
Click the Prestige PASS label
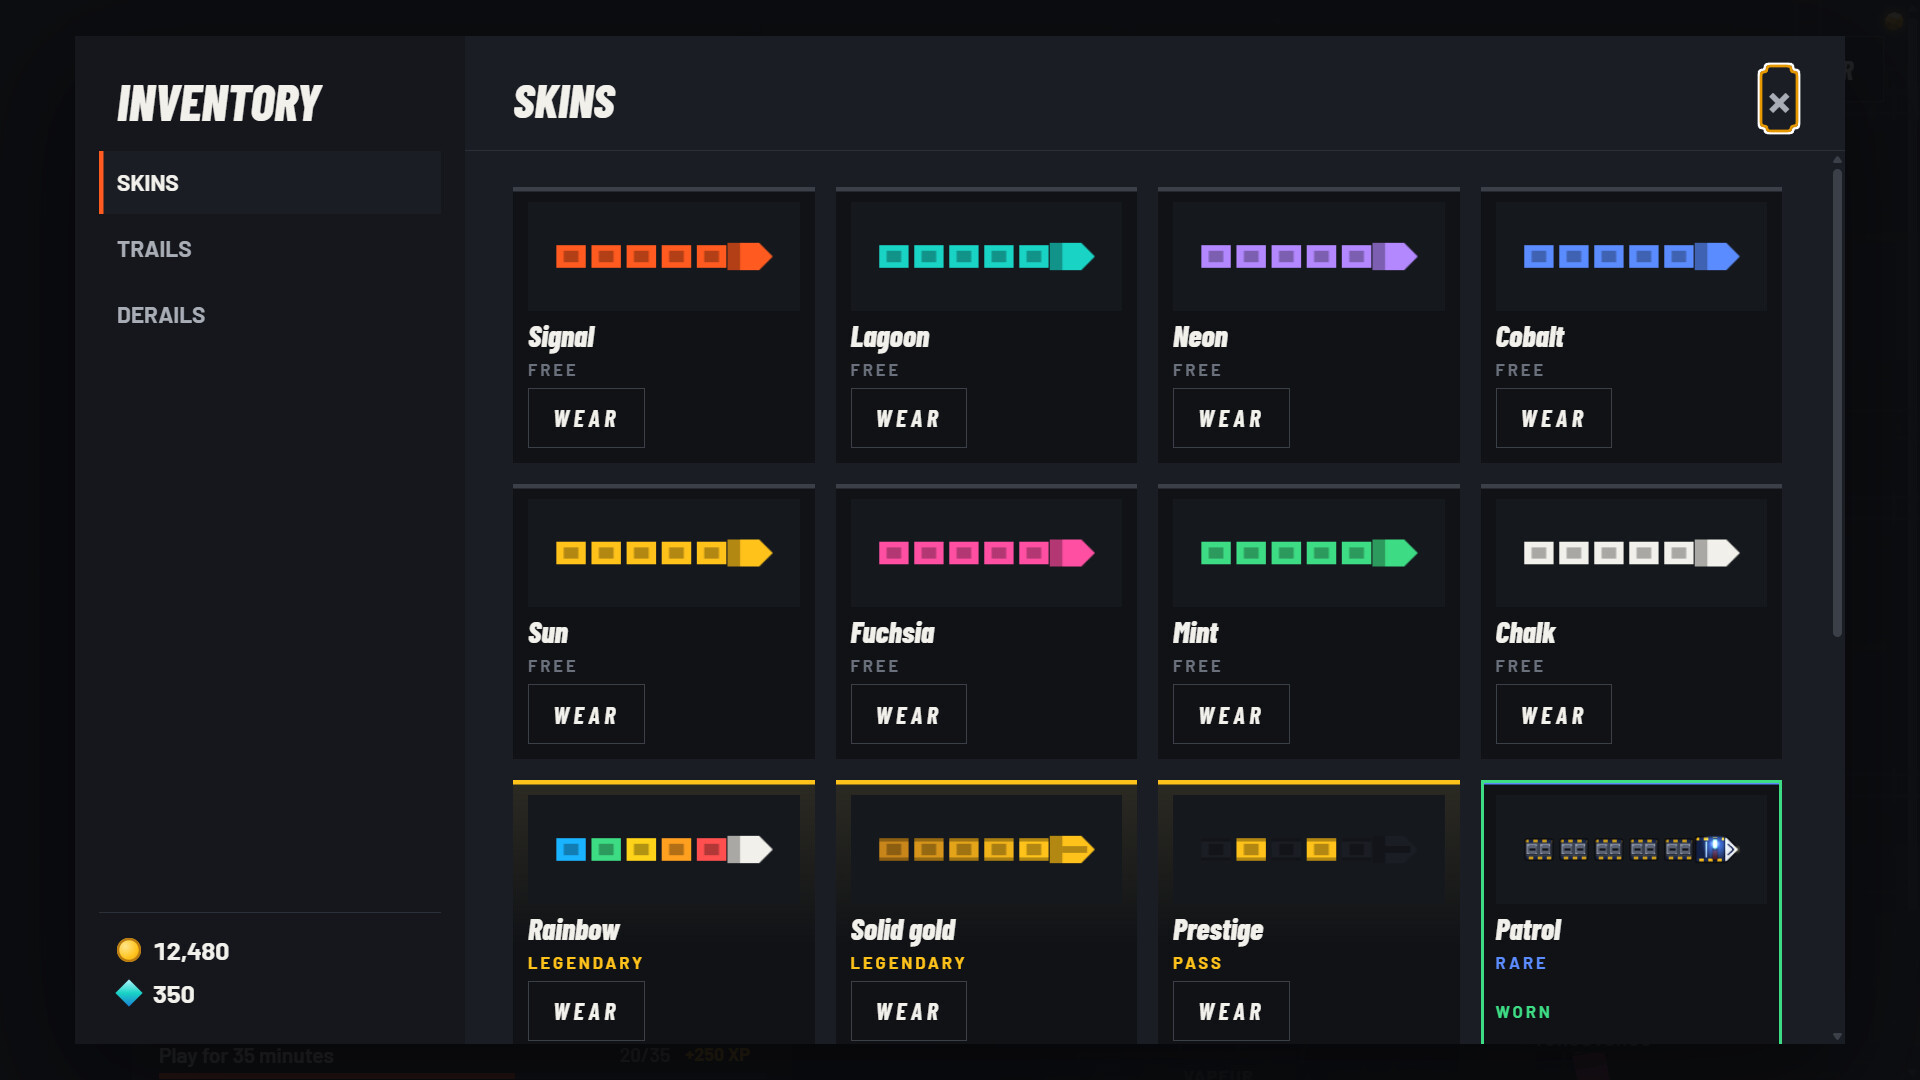1197,963
